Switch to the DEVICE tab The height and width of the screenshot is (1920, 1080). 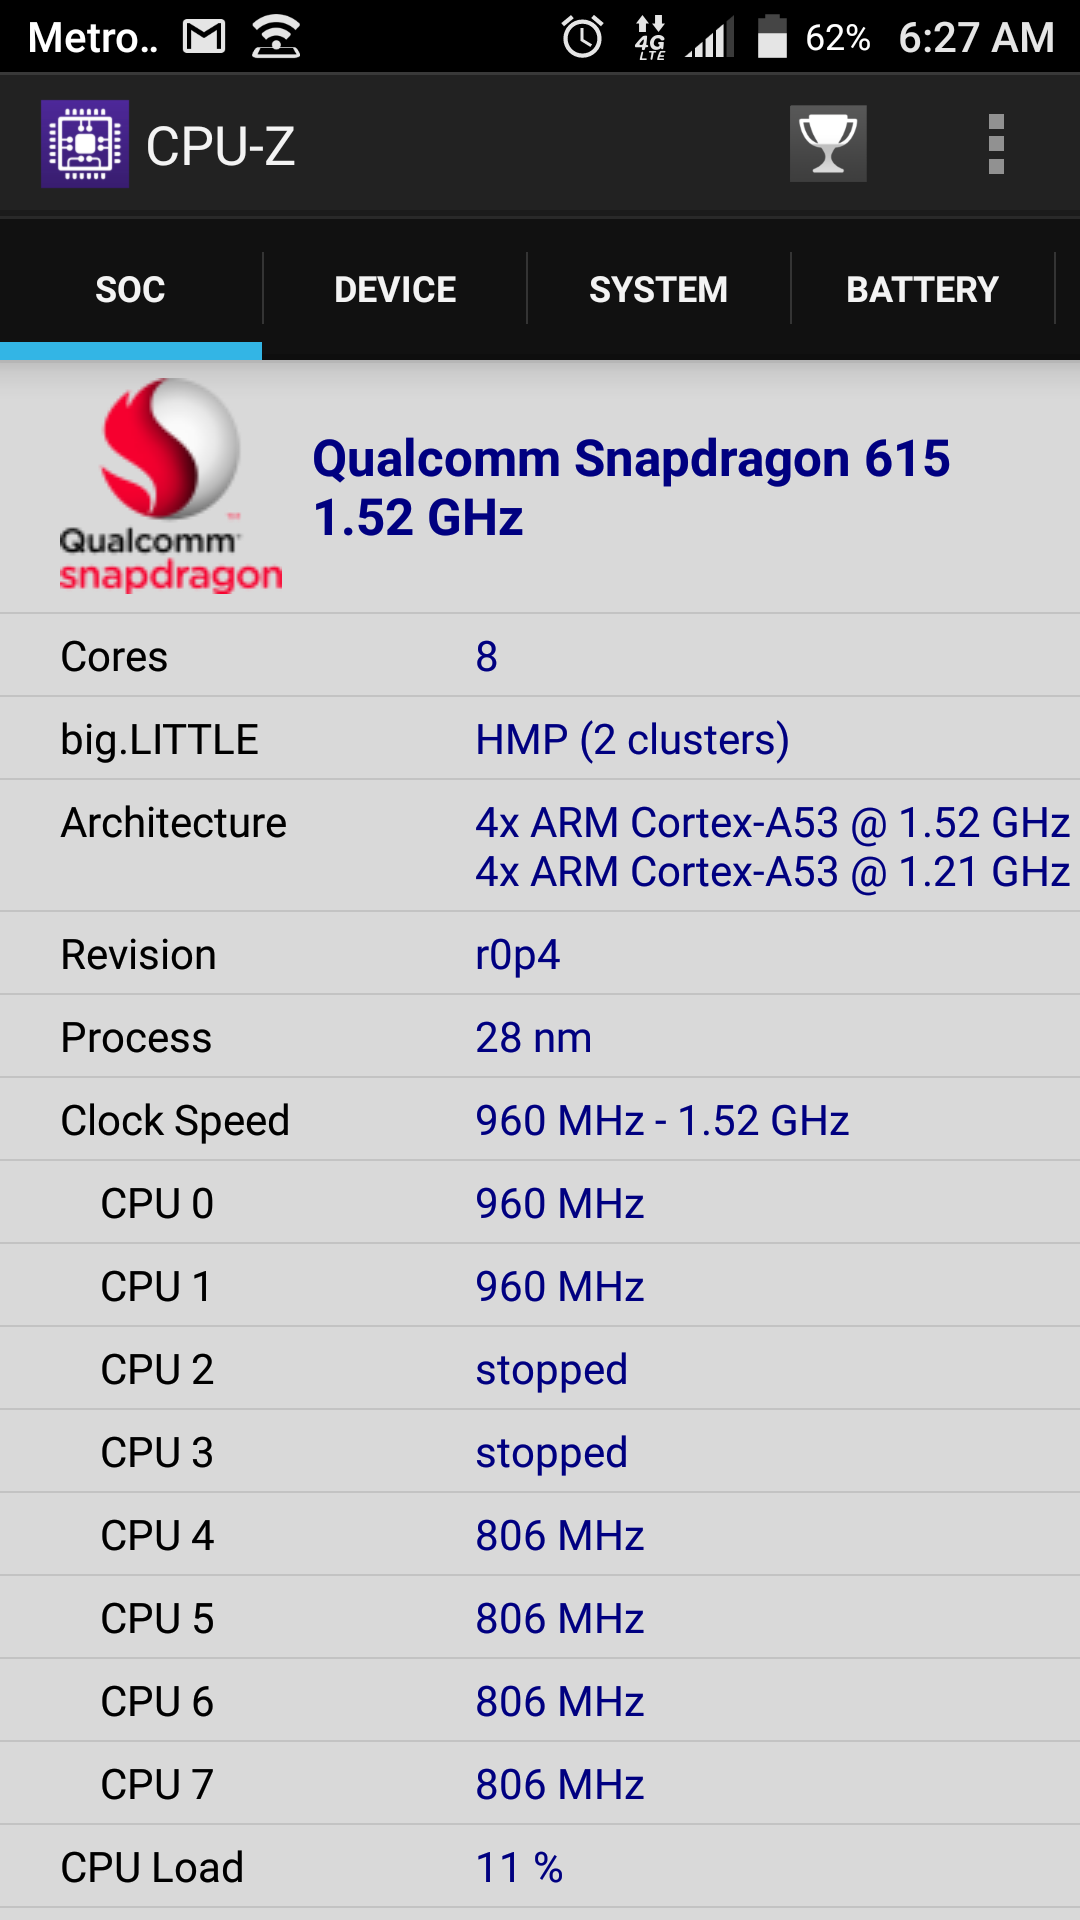point(395,289)
